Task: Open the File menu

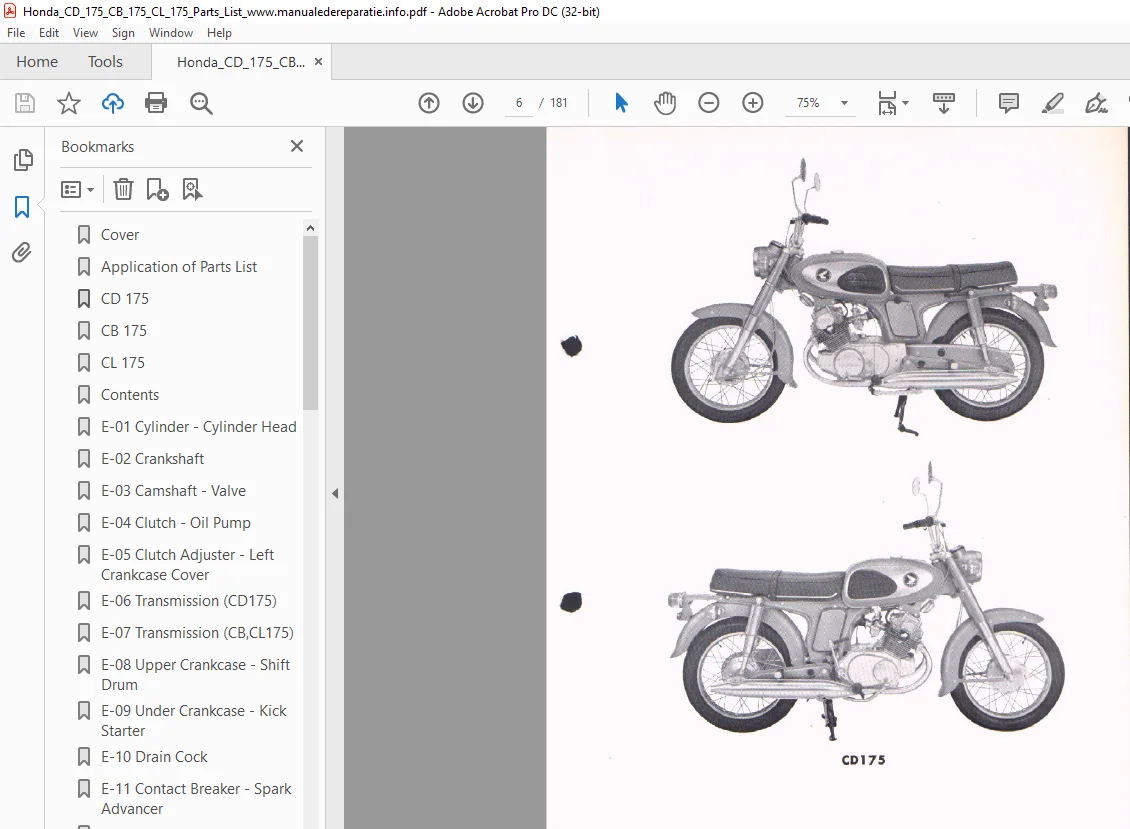Action: click(16, 33)
